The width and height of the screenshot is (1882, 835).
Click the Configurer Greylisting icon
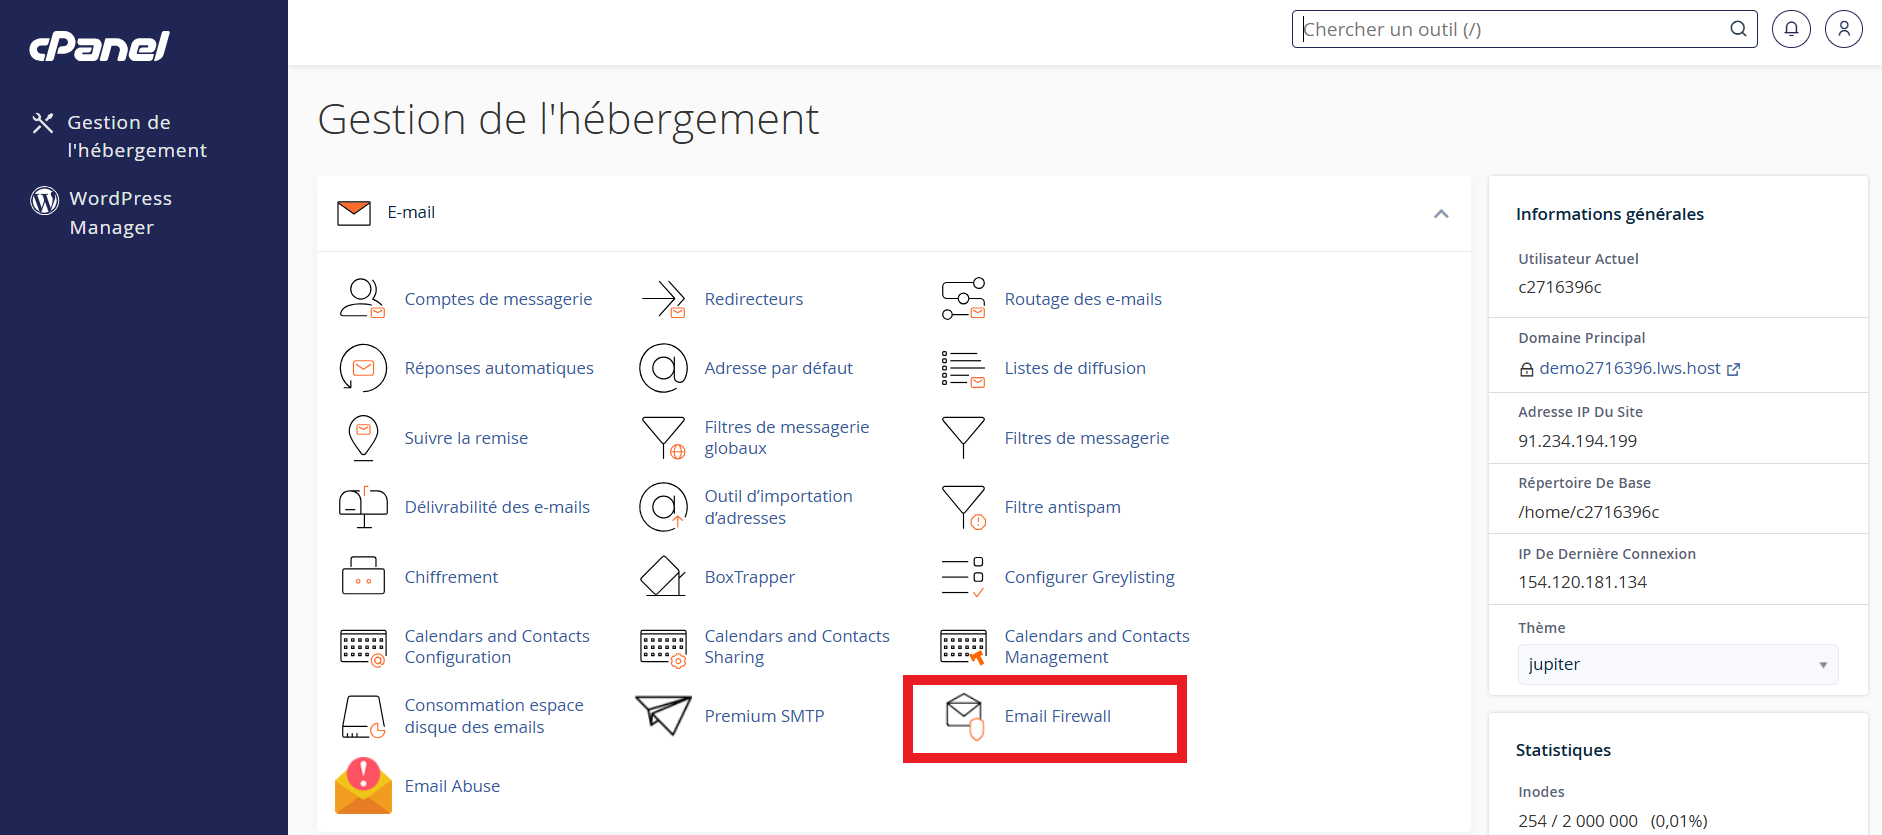point(963,577)
